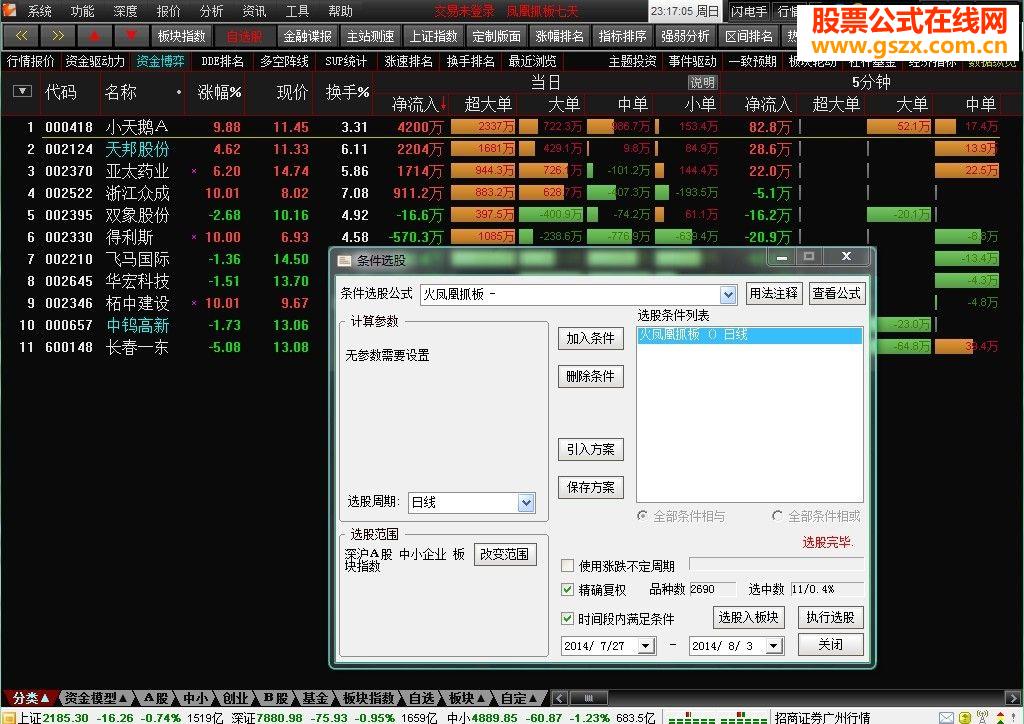Select the 全部条件相与 radio button

[643, 516]
